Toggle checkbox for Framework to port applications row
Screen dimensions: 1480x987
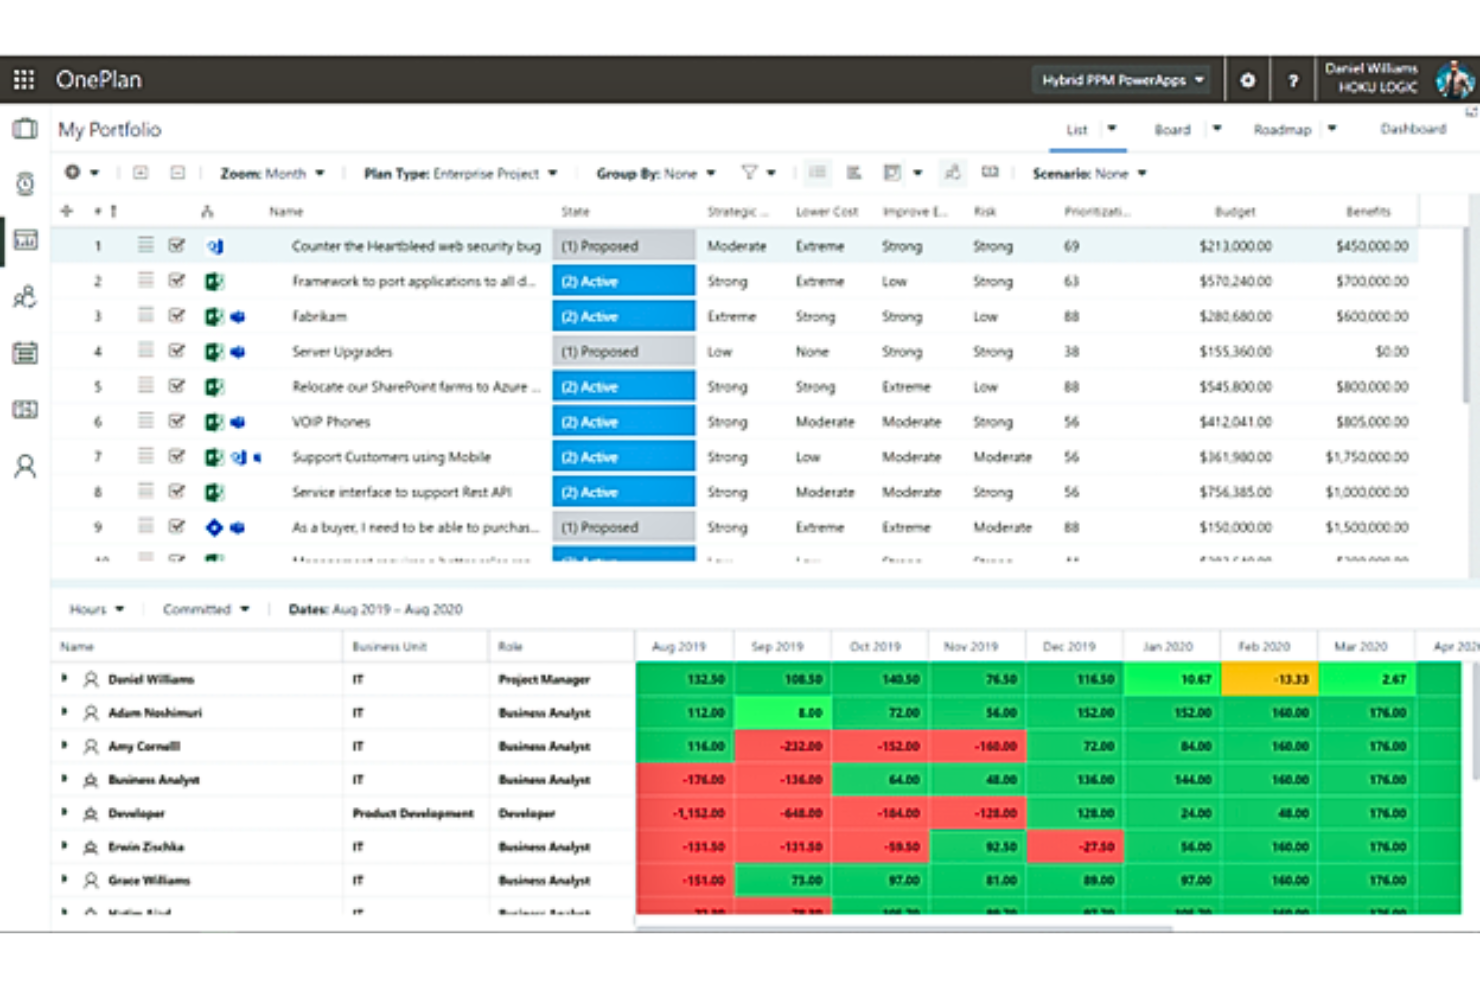click(x=177, y=281)
